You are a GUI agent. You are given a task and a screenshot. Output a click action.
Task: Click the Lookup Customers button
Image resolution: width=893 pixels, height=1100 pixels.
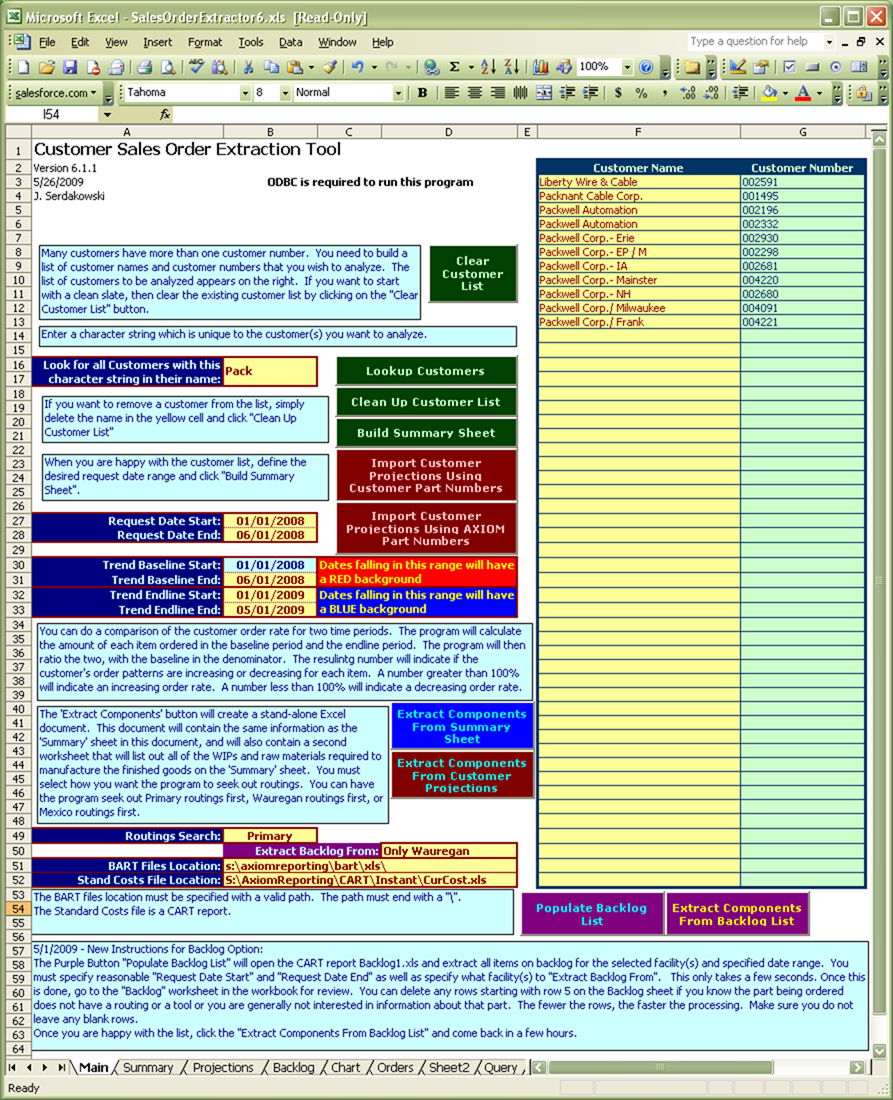click(x=426, y=371)
